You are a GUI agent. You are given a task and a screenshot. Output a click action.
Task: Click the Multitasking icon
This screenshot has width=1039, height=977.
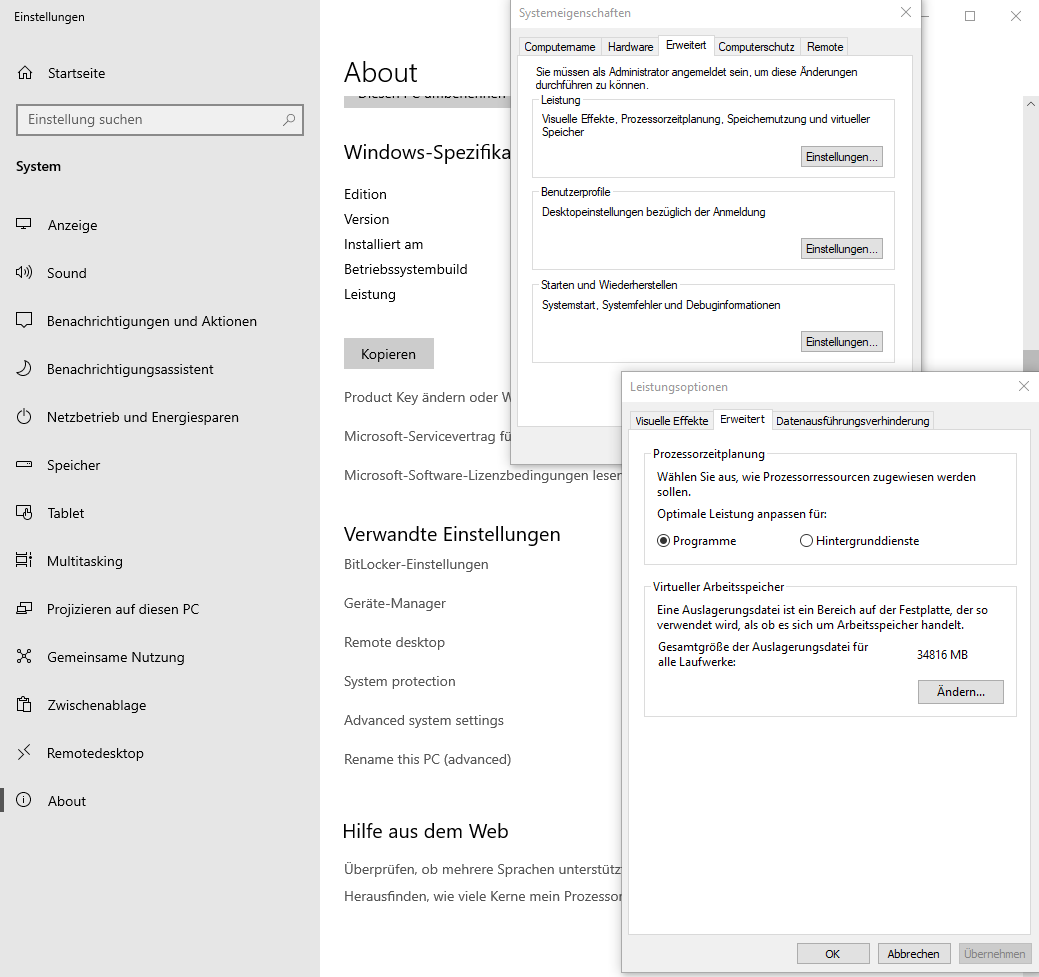[24, 560]
